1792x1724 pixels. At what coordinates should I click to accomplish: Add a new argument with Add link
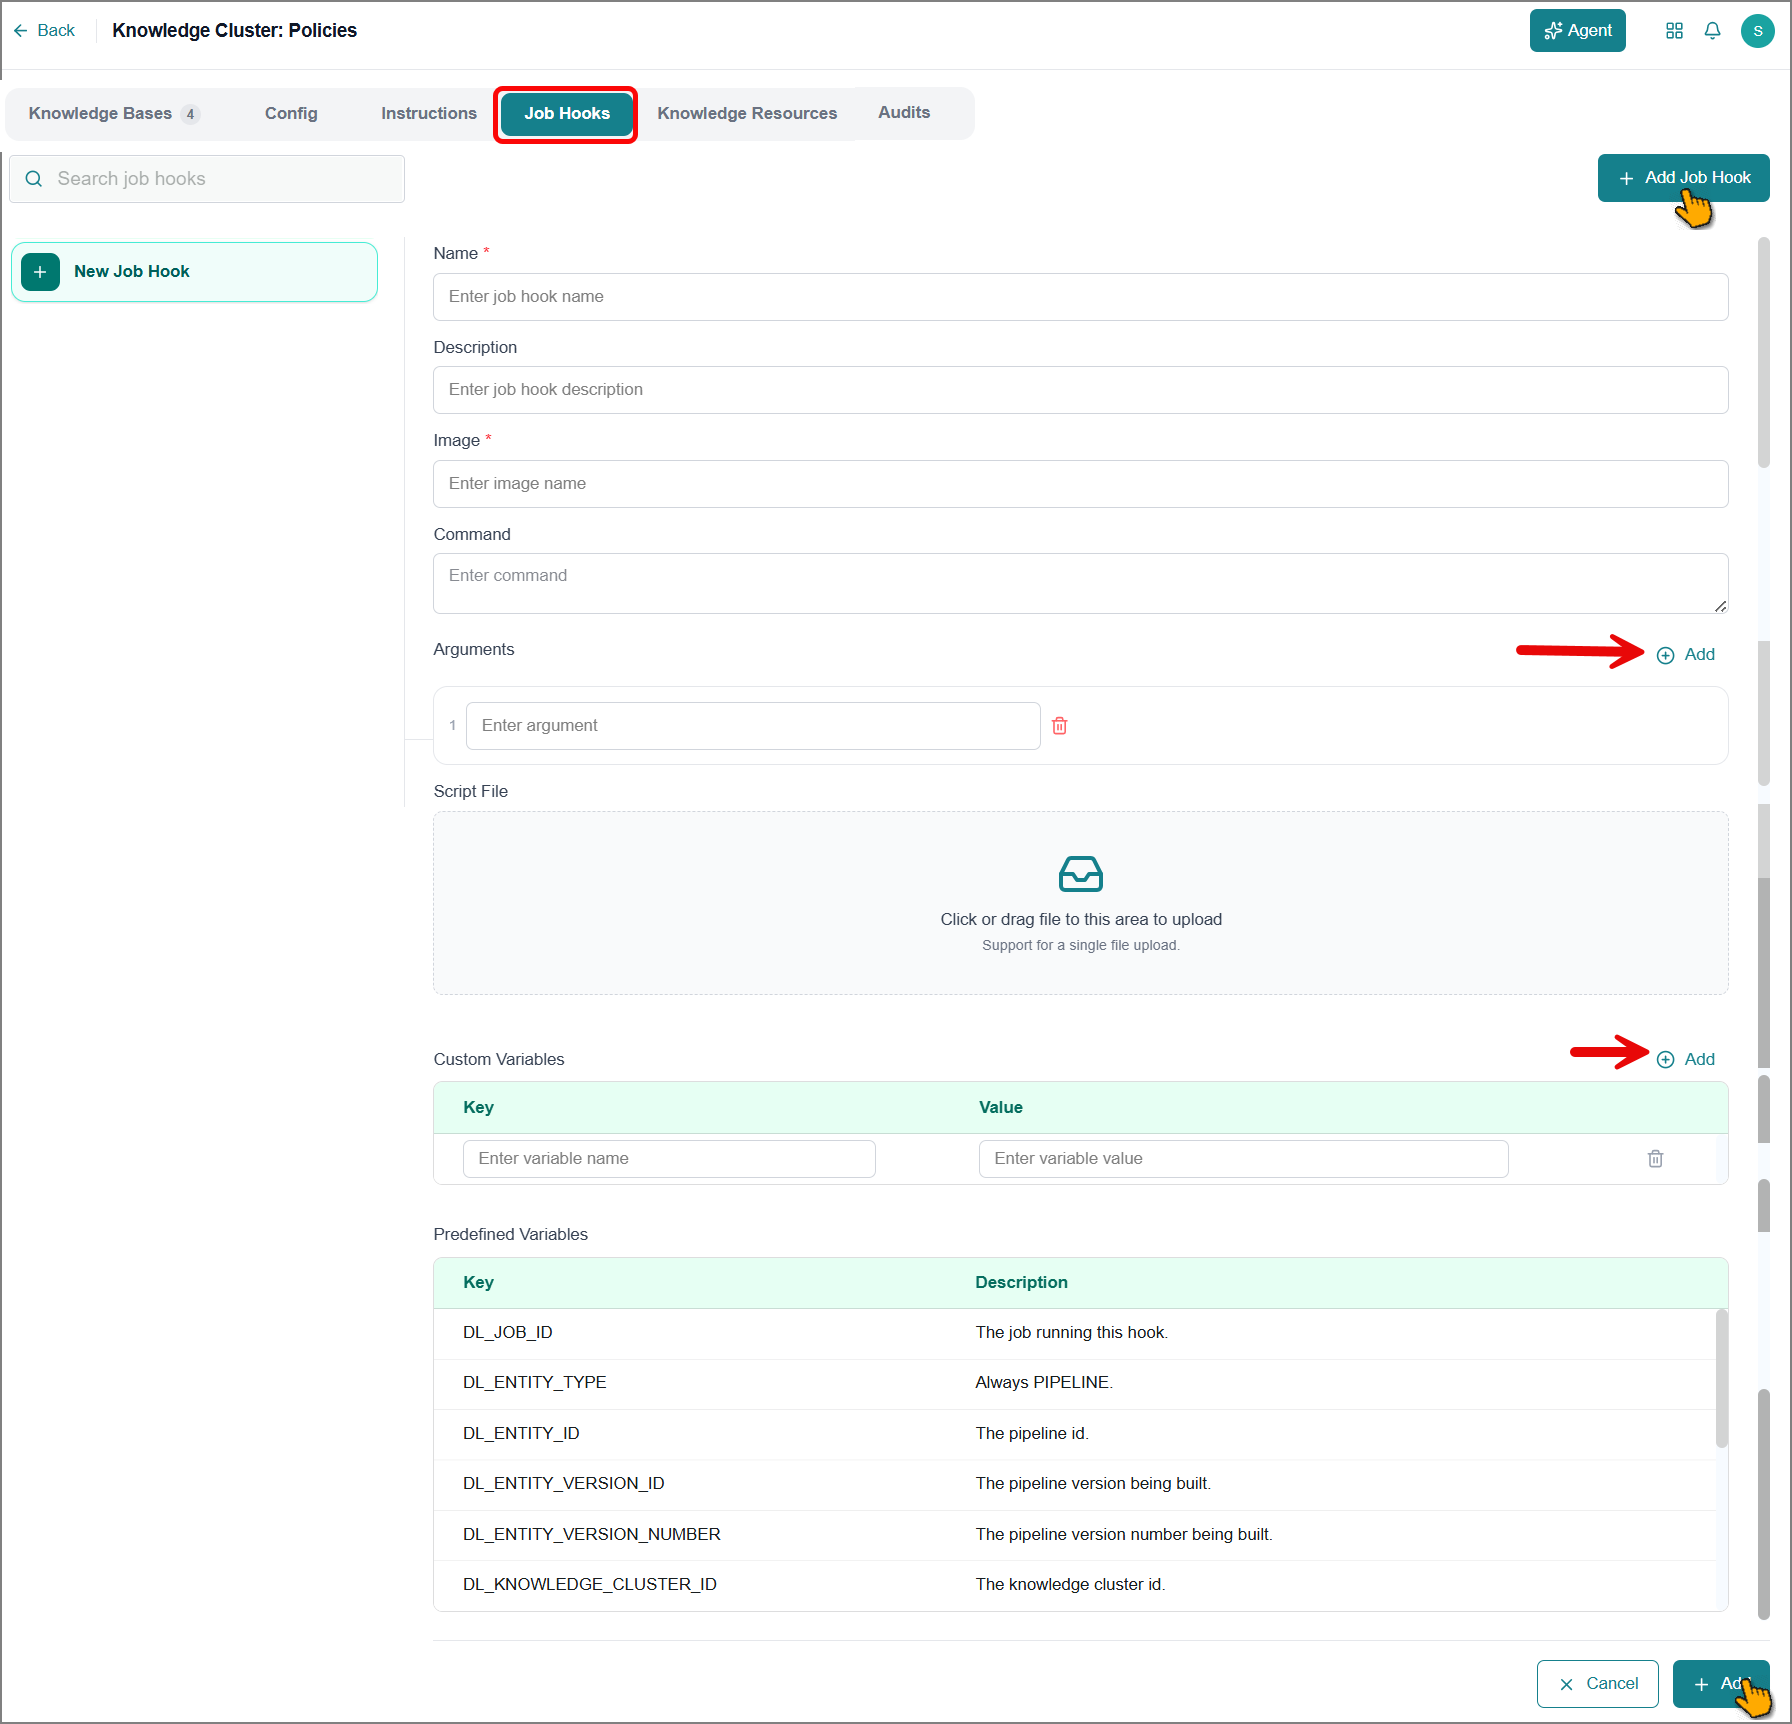1686,655
